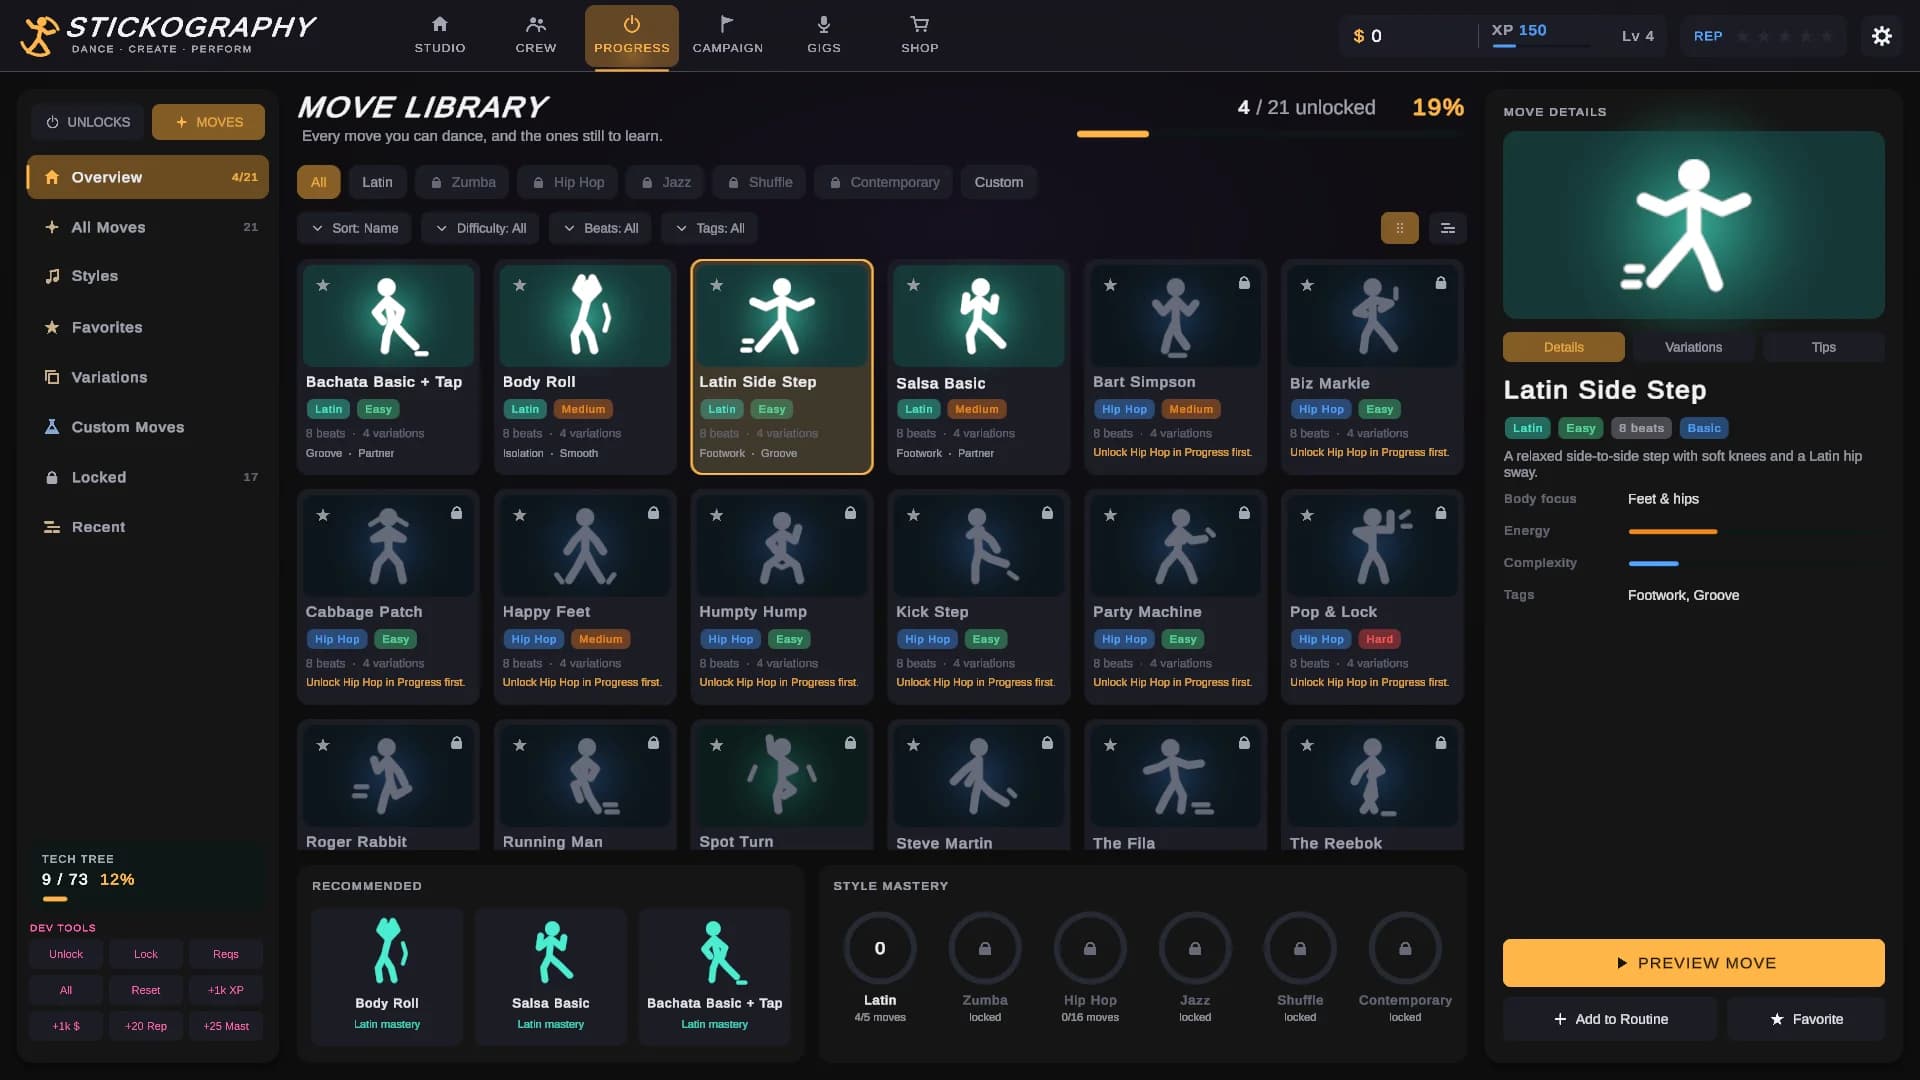Image resolution: width=1920 pixels, height=1080 pixels.
Task: Open the Shop cart icon
Action: [x=920, y=24]
